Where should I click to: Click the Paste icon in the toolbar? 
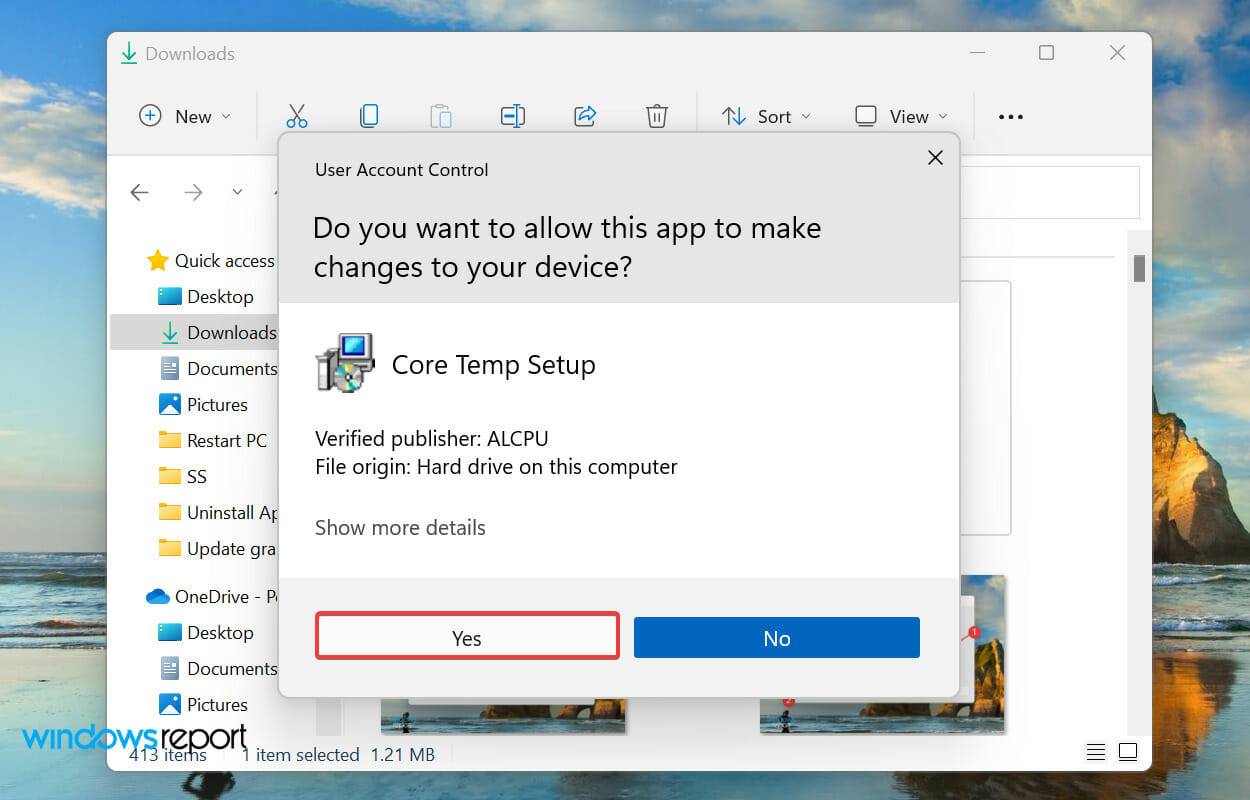click(x=441, y=116)
